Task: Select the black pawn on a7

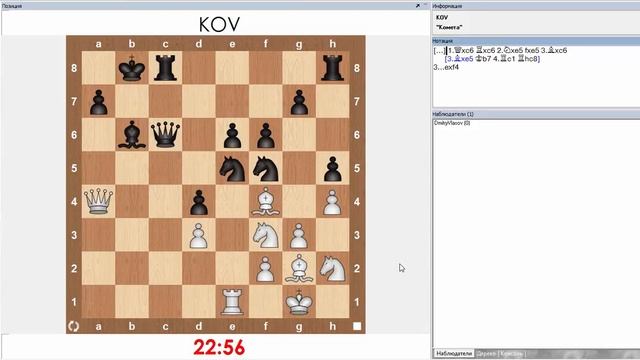Action: [x=98, y=102]
